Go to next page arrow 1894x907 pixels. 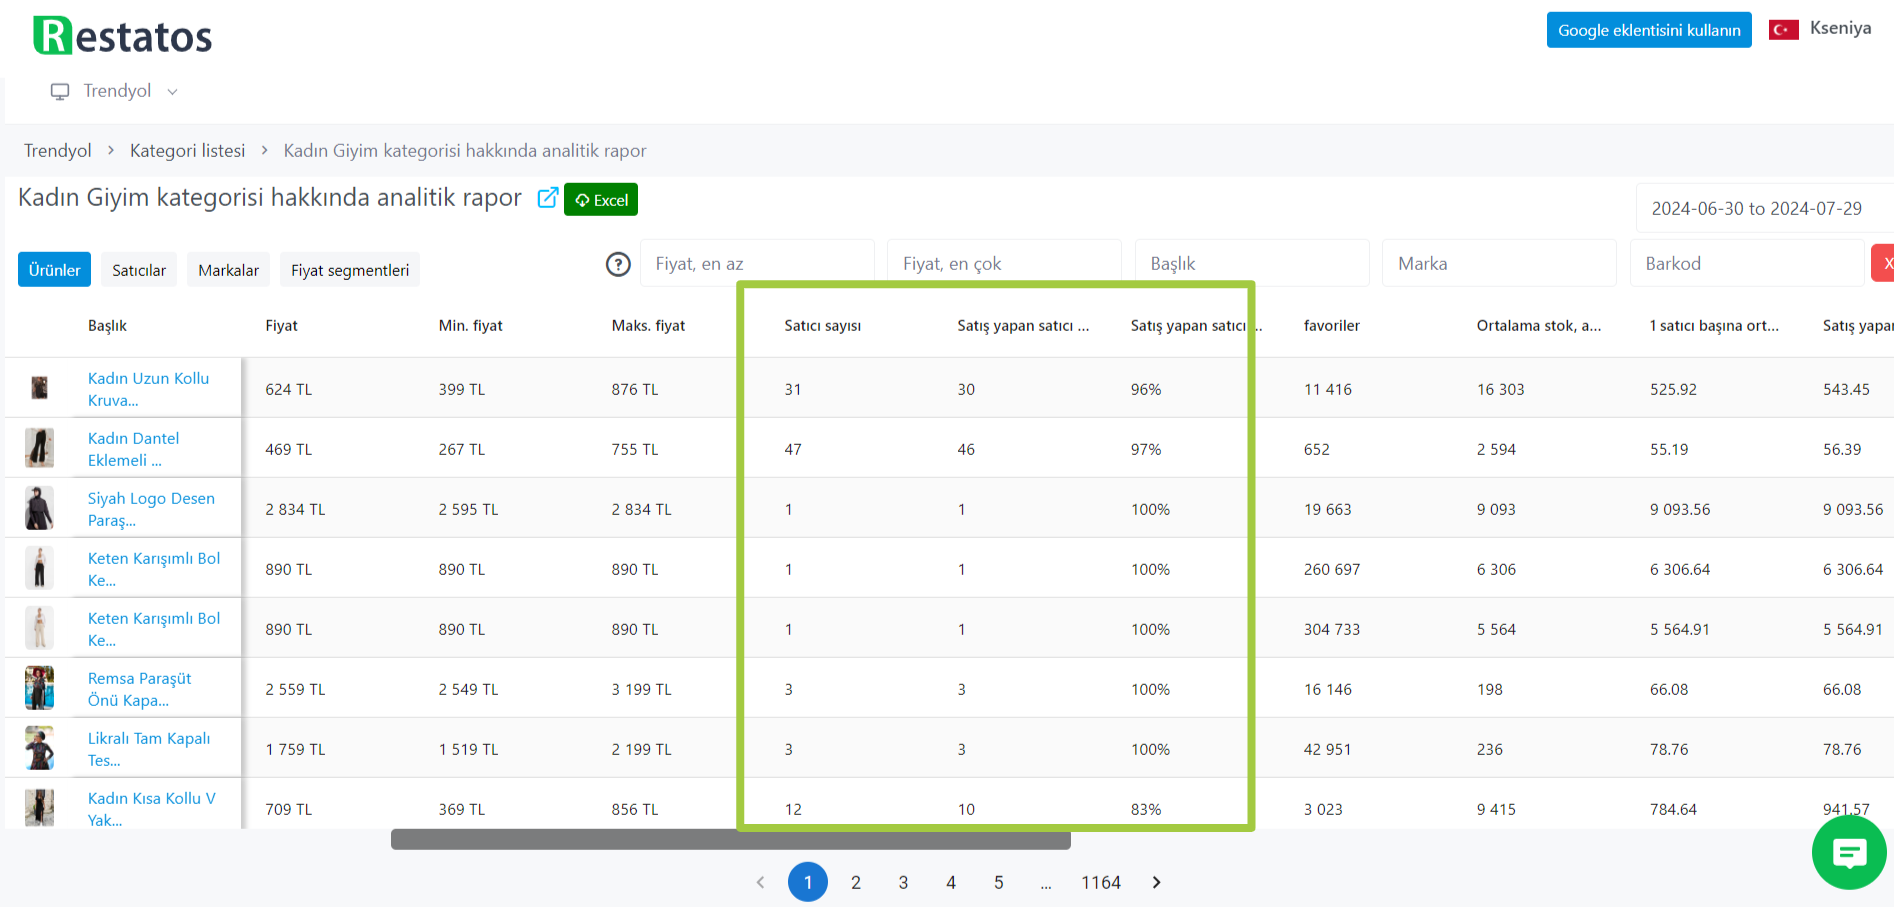click(1156, 882)
